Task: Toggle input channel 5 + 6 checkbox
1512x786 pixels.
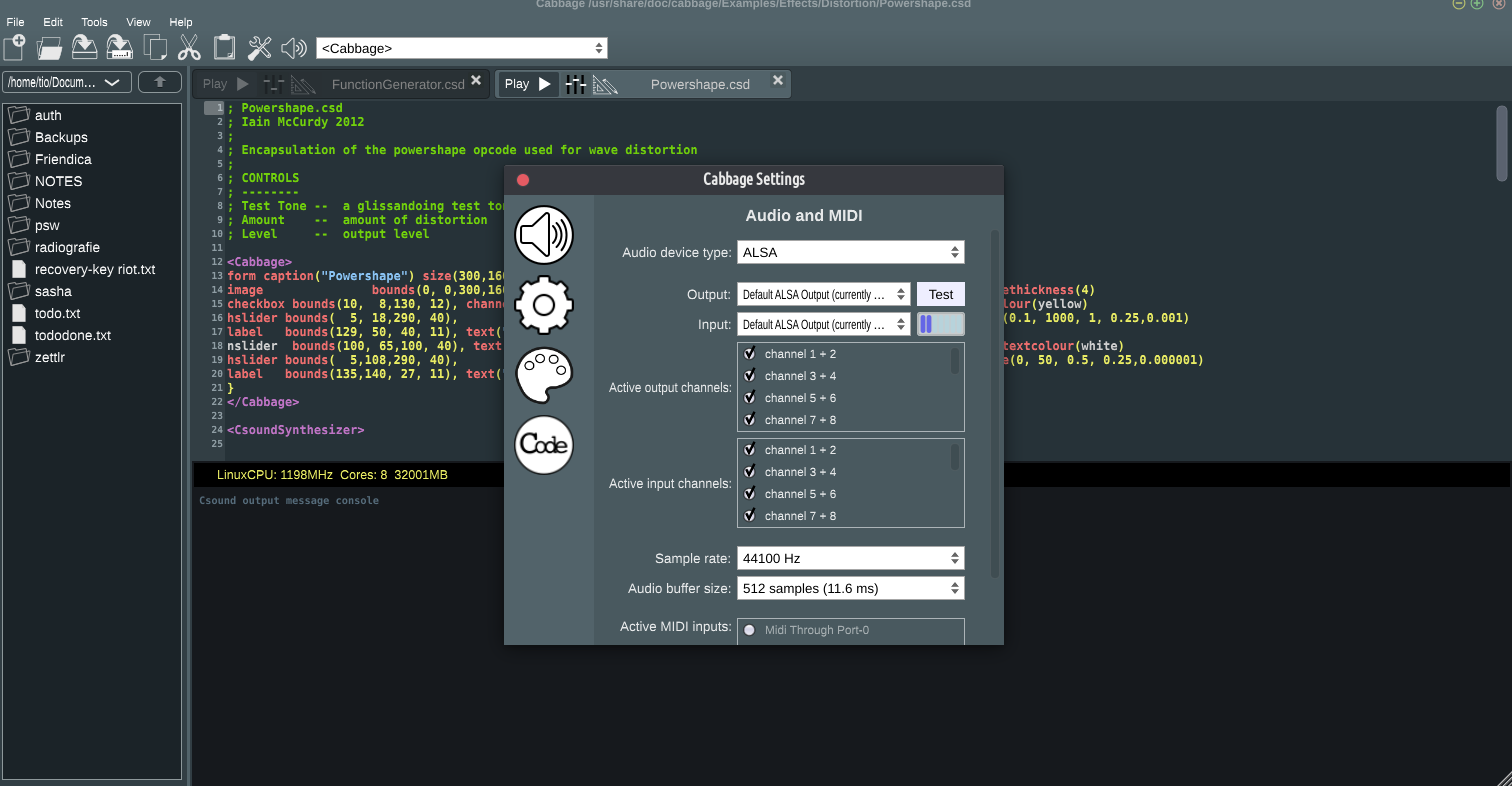Action: pyautogui.click(x=749, y=494)
